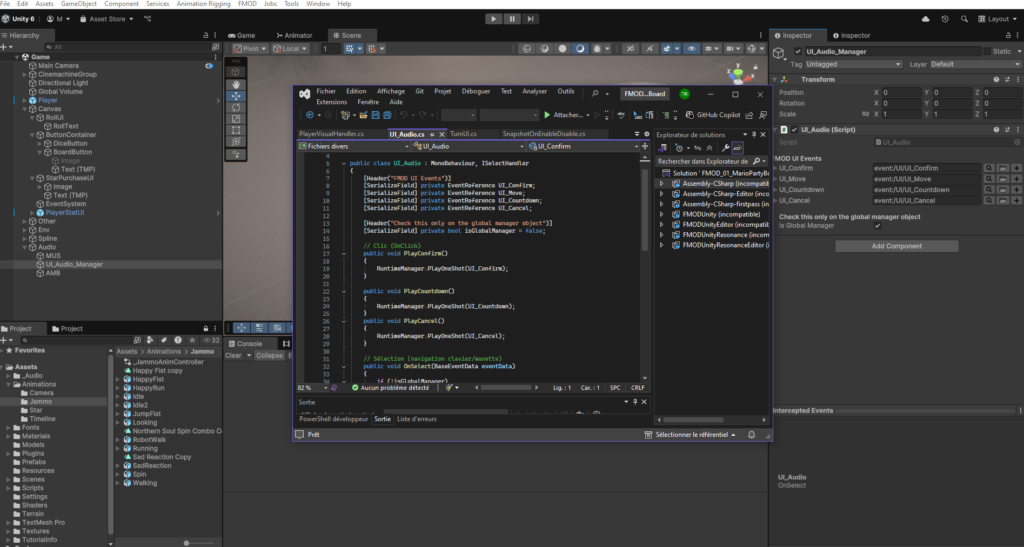Open the GitHub Copilot icon in Visual Studio

coord(689,115)
